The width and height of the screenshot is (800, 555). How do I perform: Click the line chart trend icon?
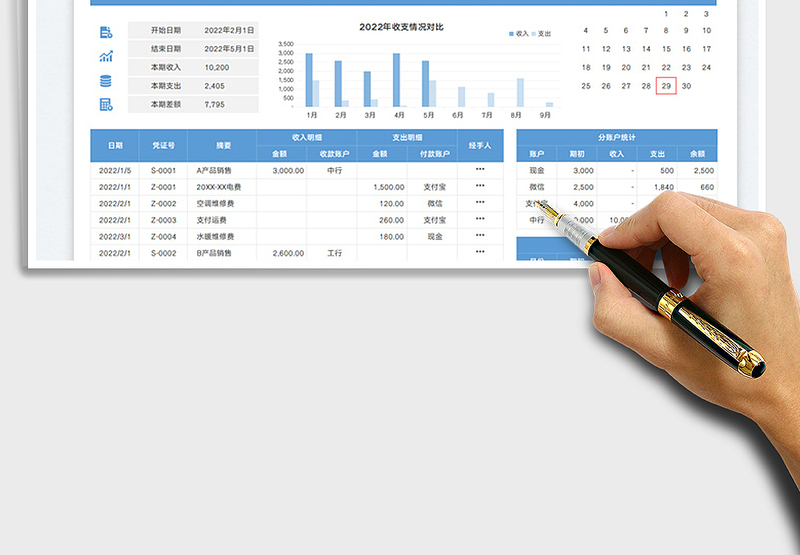pyautogui.click(x=106, y=56)
